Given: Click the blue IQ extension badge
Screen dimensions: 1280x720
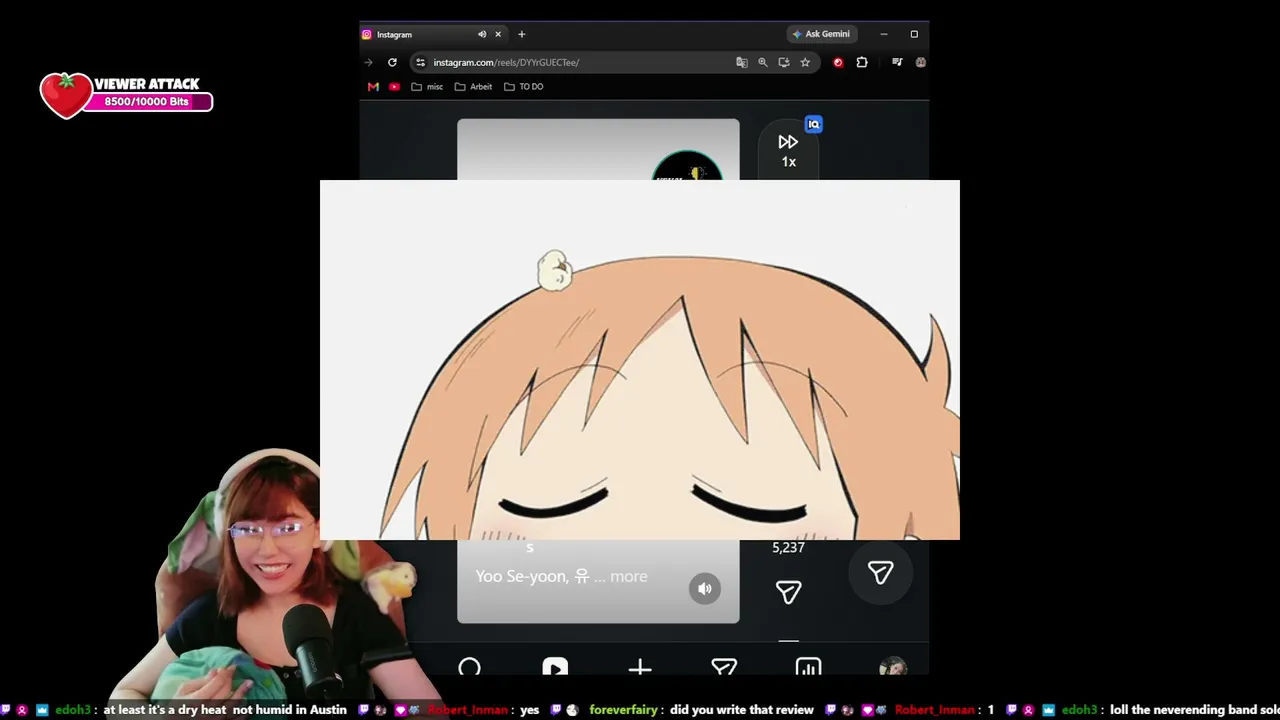Looking at the screenshot, I should tap(814, 125).
